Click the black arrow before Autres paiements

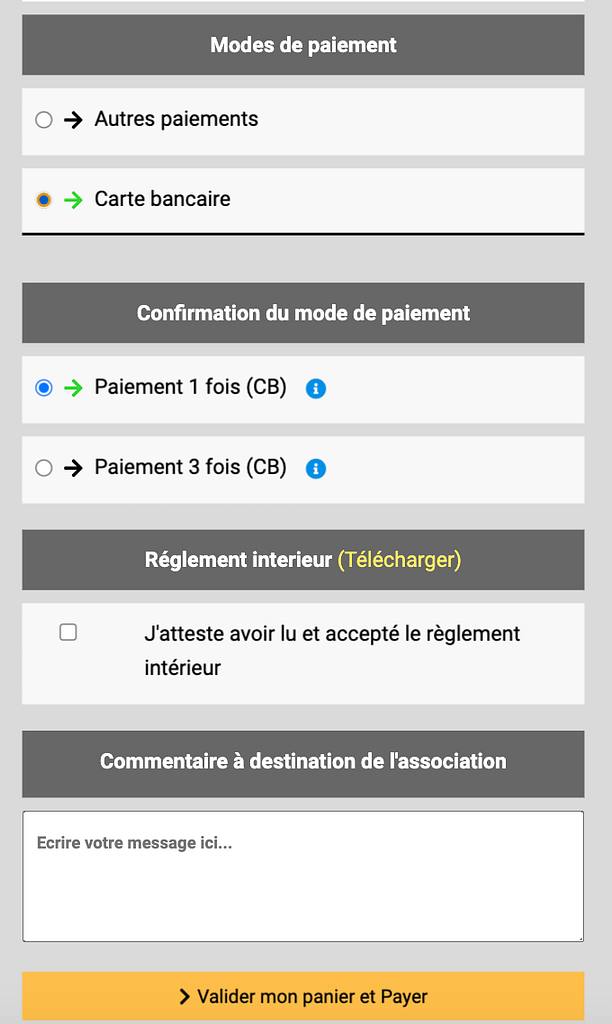(x=73, y=120)
